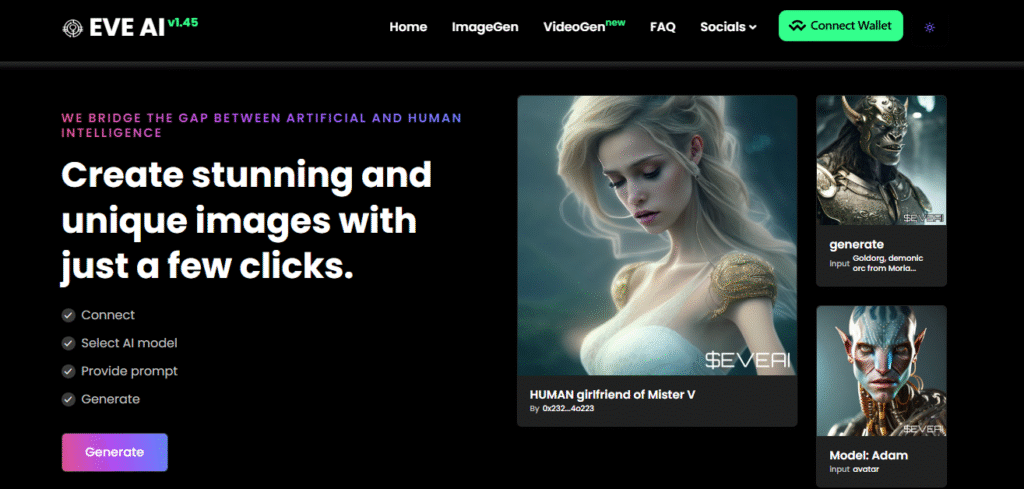Open the Goldorg demonic orc thumbnail
The width and height of the screenshot is (1024, 489).
(x=881, y=160)
